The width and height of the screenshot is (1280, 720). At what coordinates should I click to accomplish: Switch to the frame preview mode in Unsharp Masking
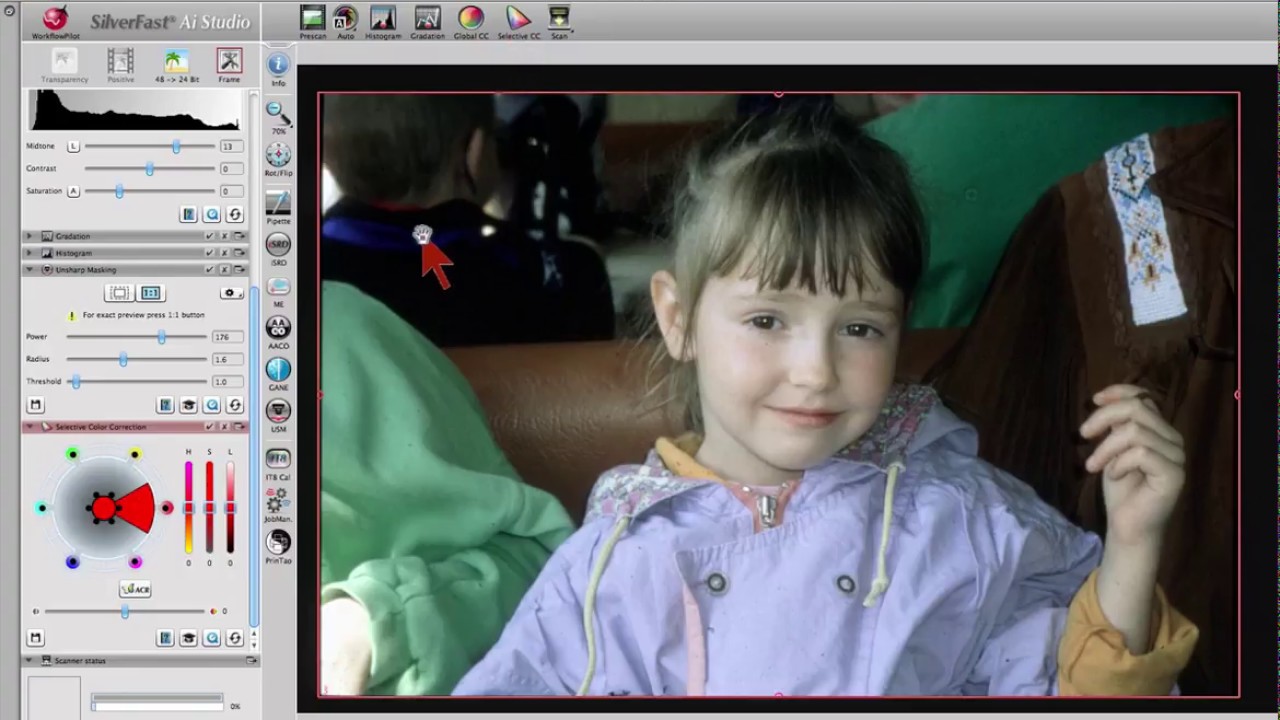pos(119,293)
